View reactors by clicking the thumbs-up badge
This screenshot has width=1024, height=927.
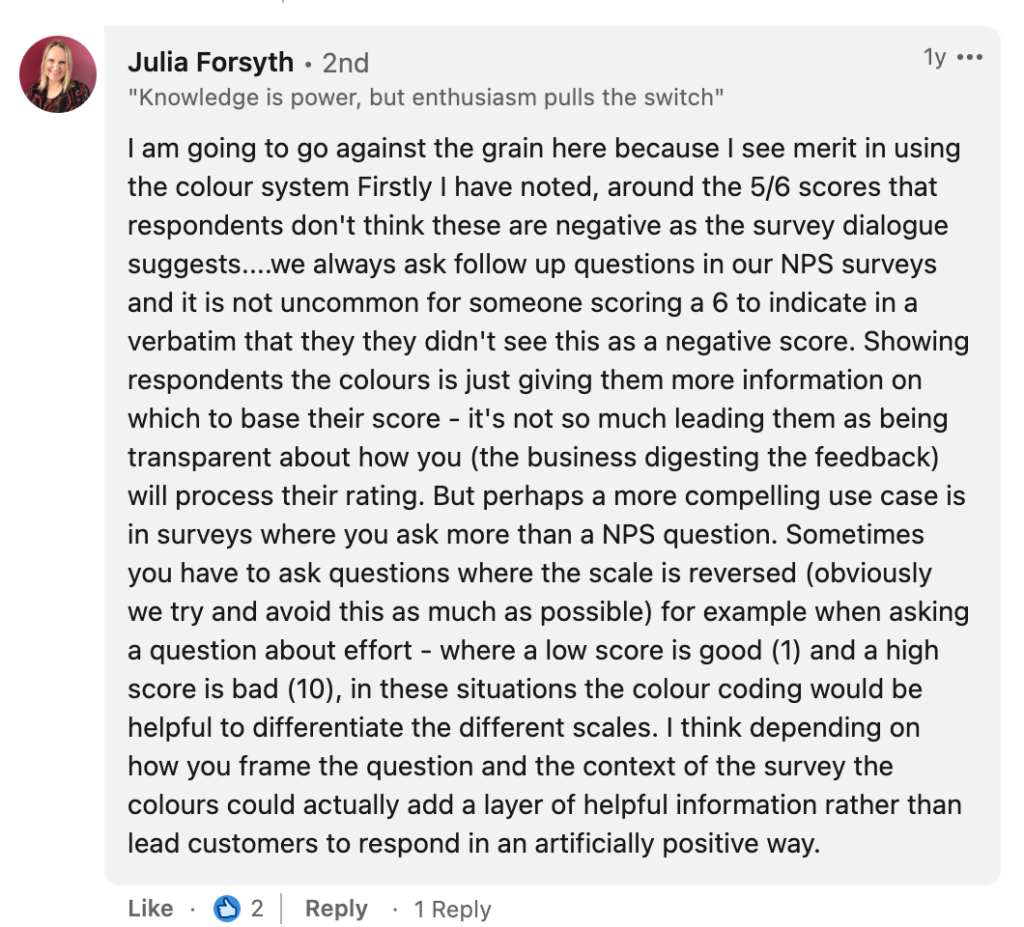pyautogui.click(x=226, y=908)
